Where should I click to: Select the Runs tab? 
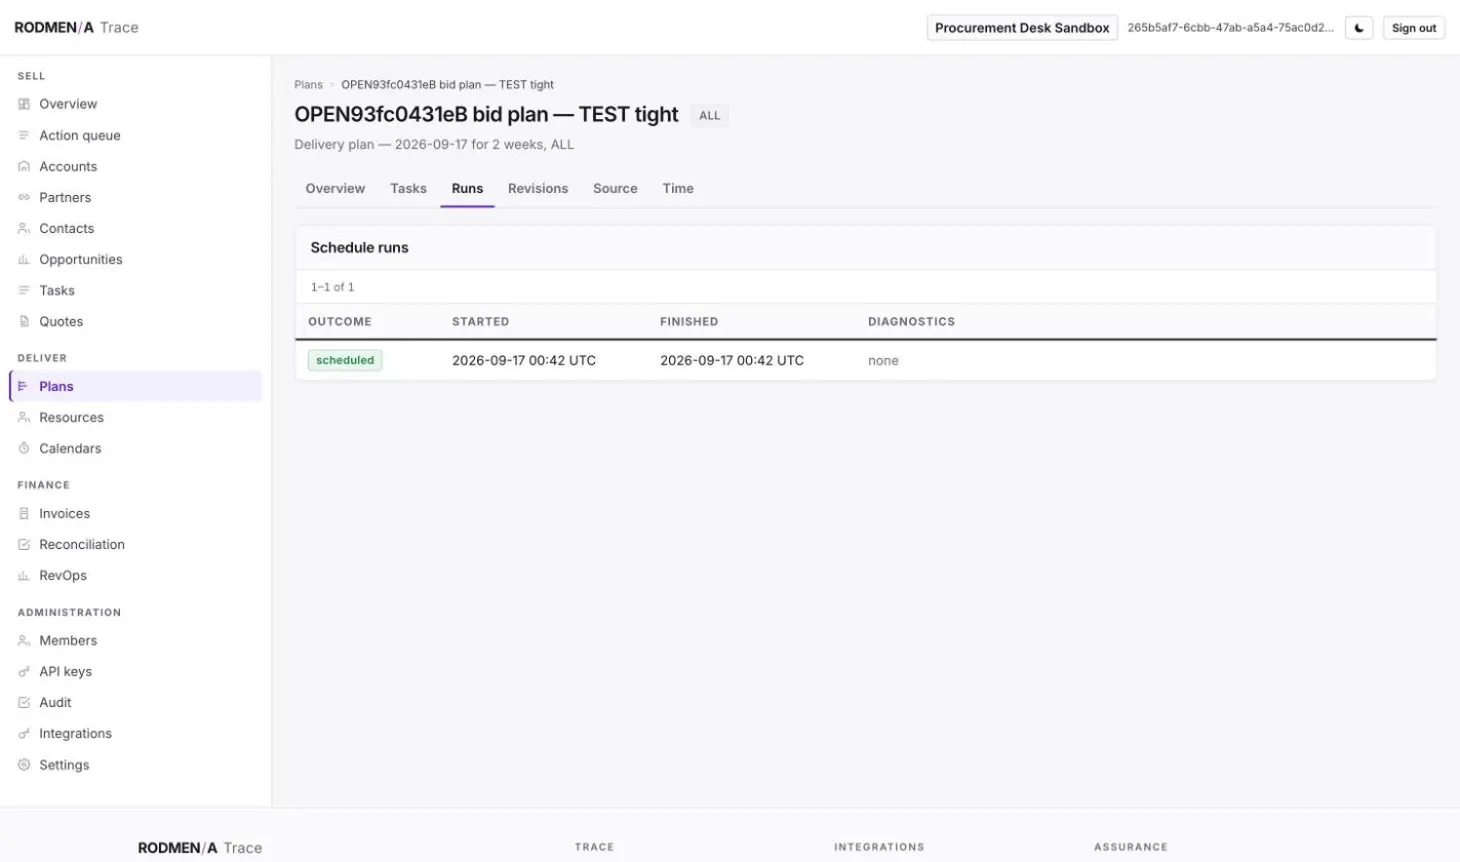pyautogui.click(x=467, y=188)
